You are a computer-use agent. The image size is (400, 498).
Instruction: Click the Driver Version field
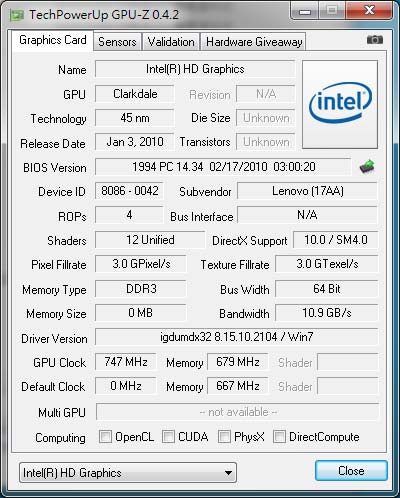click(237, 337)
